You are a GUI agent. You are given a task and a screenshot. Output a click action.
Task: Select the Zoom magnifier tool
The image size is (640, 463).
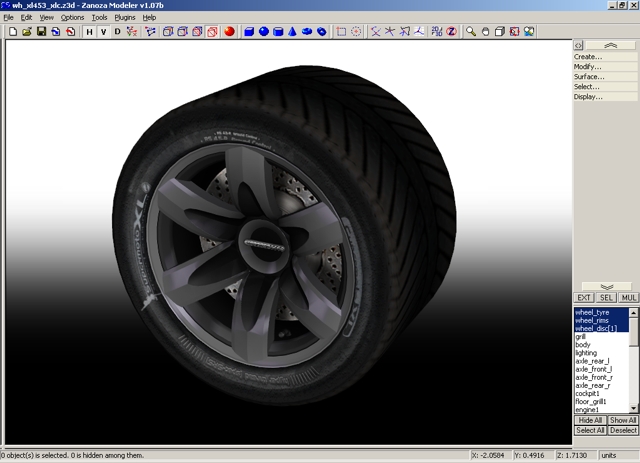pos(471,32)
